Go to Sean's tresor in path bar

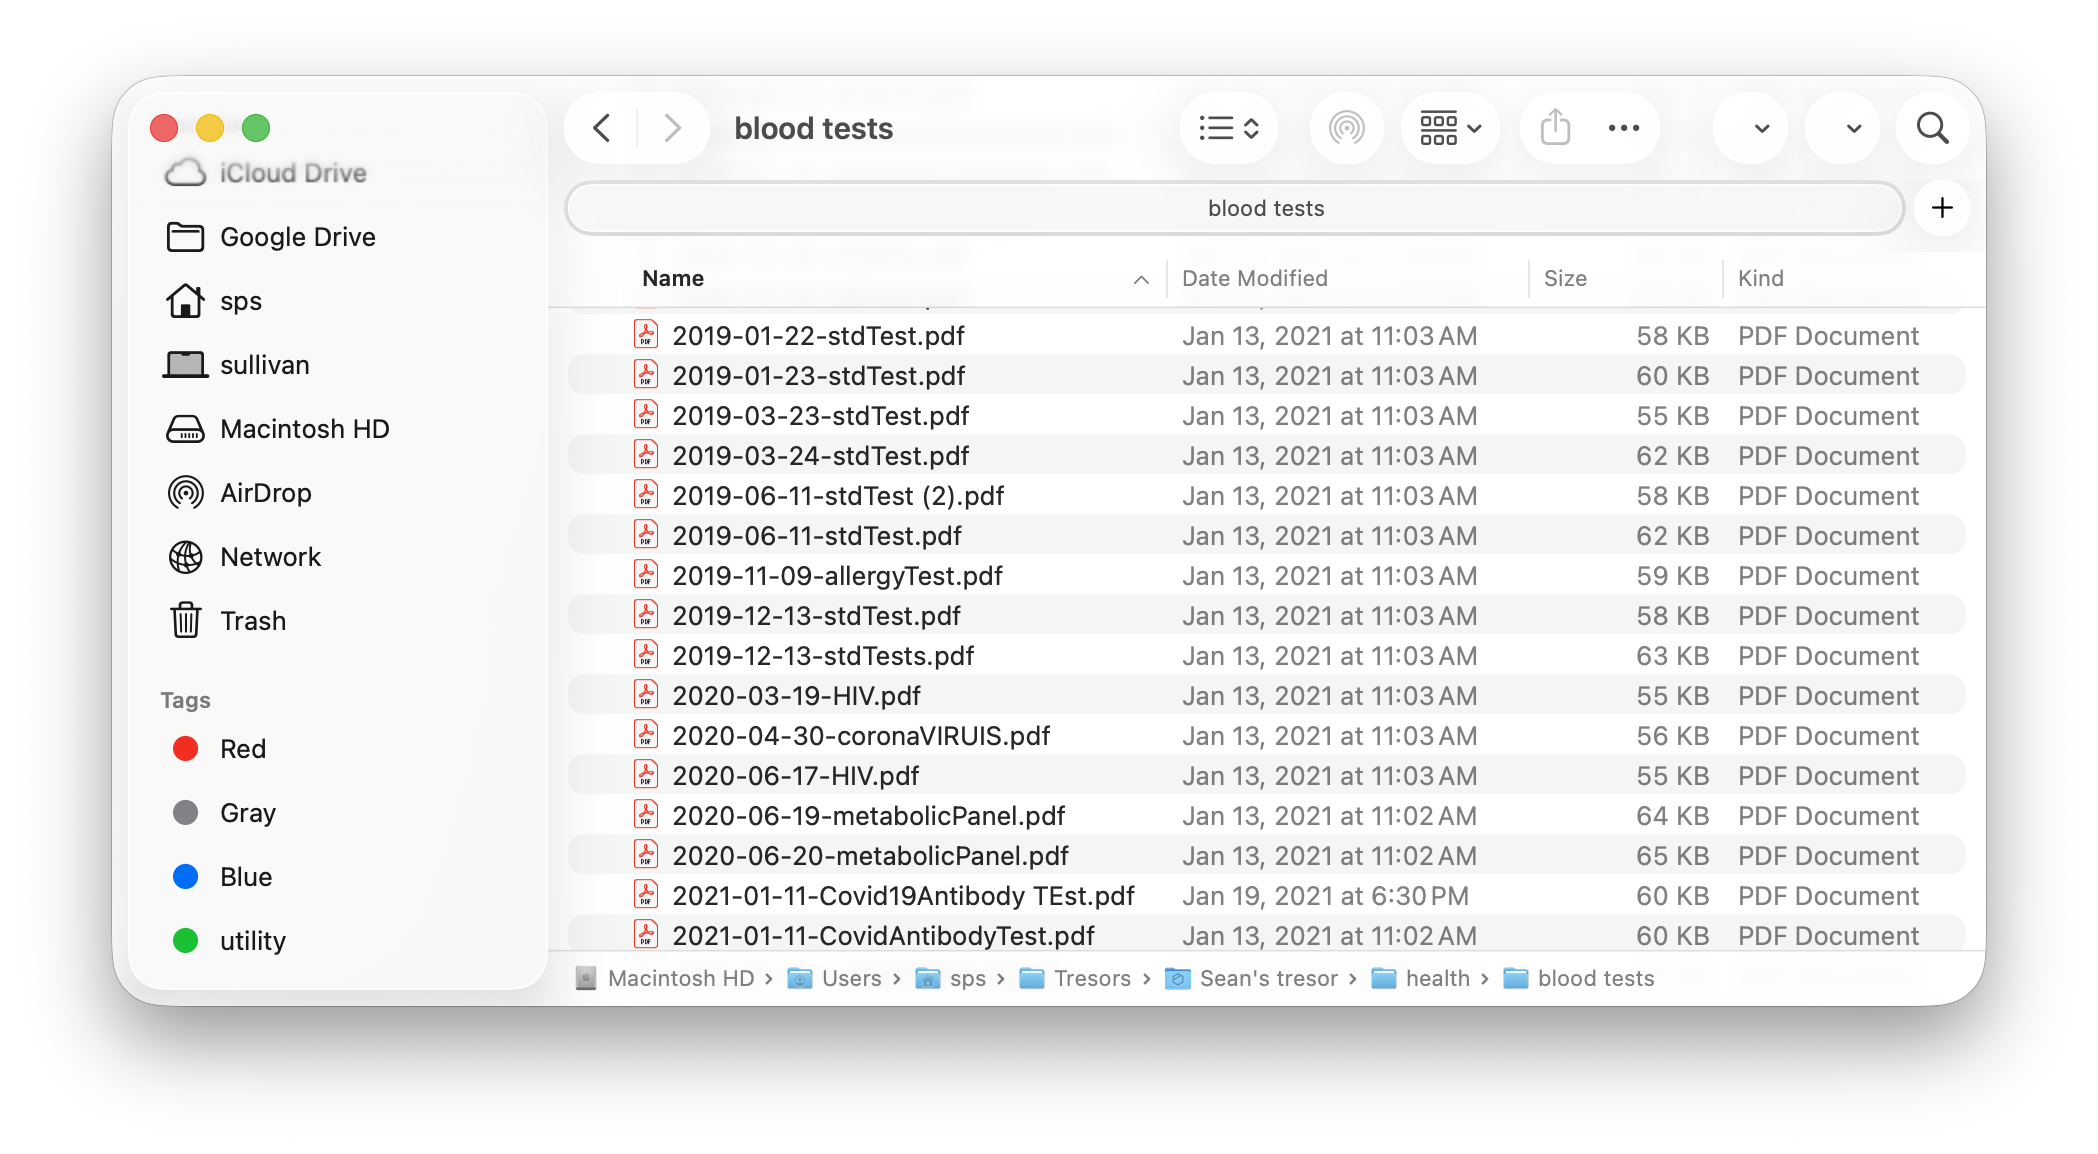[x=1252, y=978]
